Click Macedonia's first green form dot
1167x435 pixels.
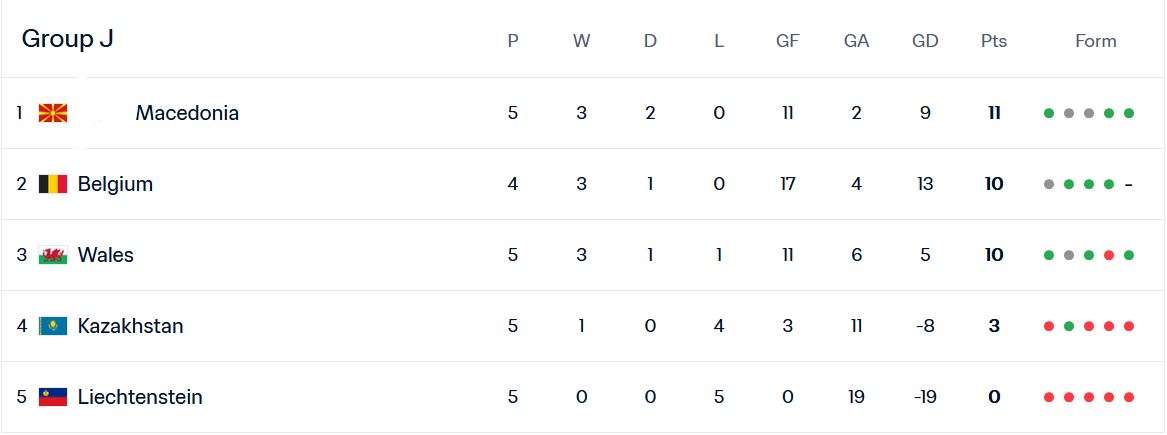click(x=1048, y=113)
